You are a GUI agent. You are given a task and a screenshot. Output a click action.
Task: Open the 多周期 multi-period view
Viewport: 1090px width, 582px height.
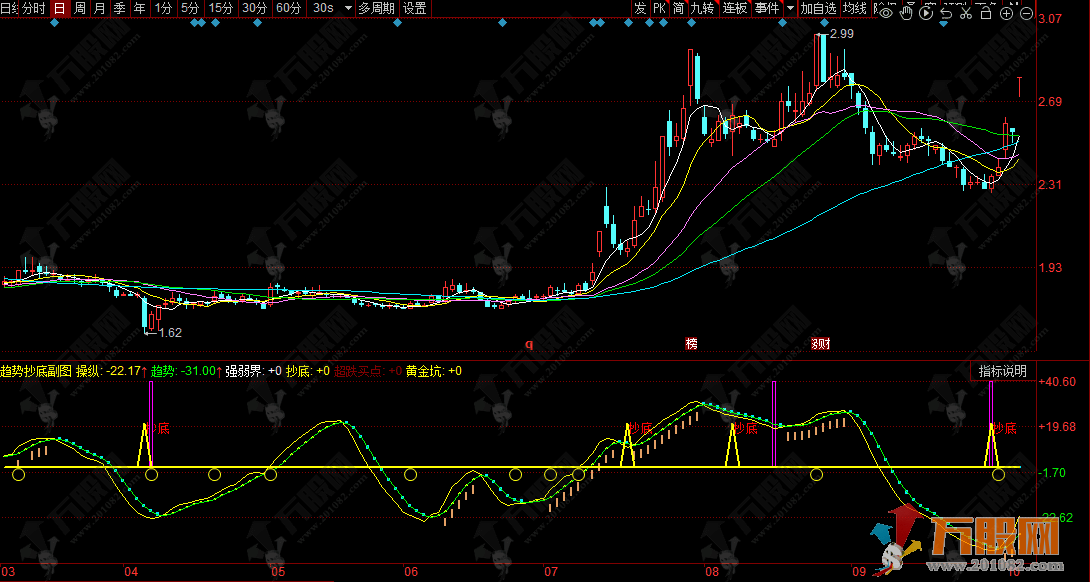pyautogui.click(x=377, y=8)
